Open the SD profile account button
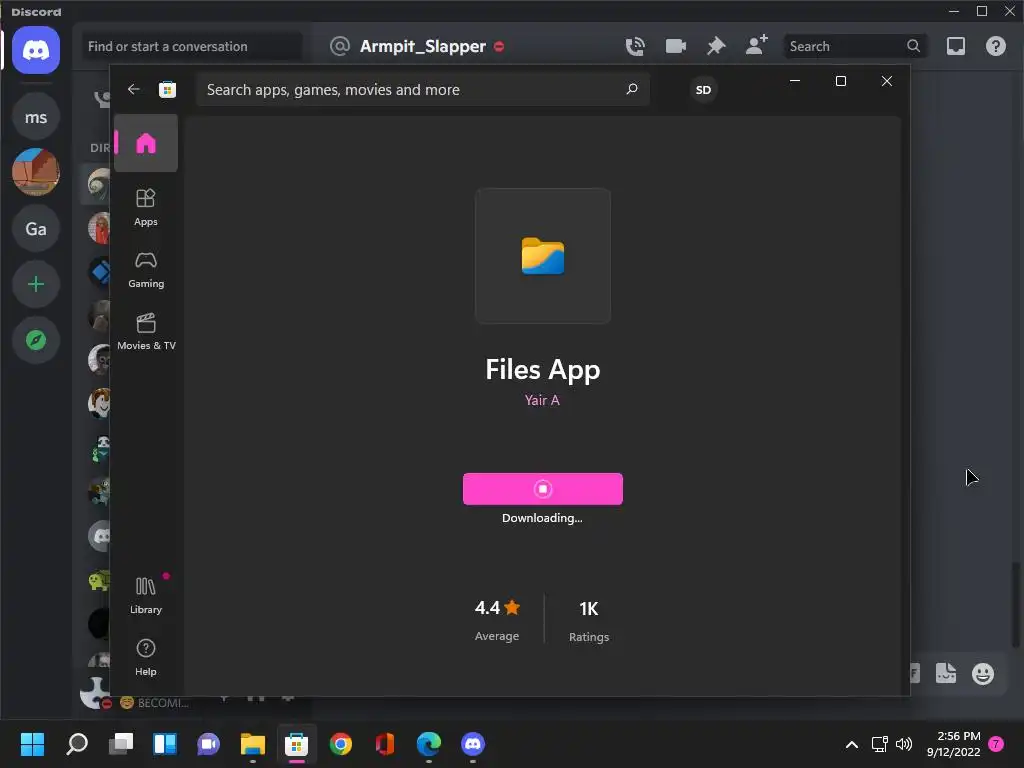This screenshot has height=768, width=1024. [703, 89]
